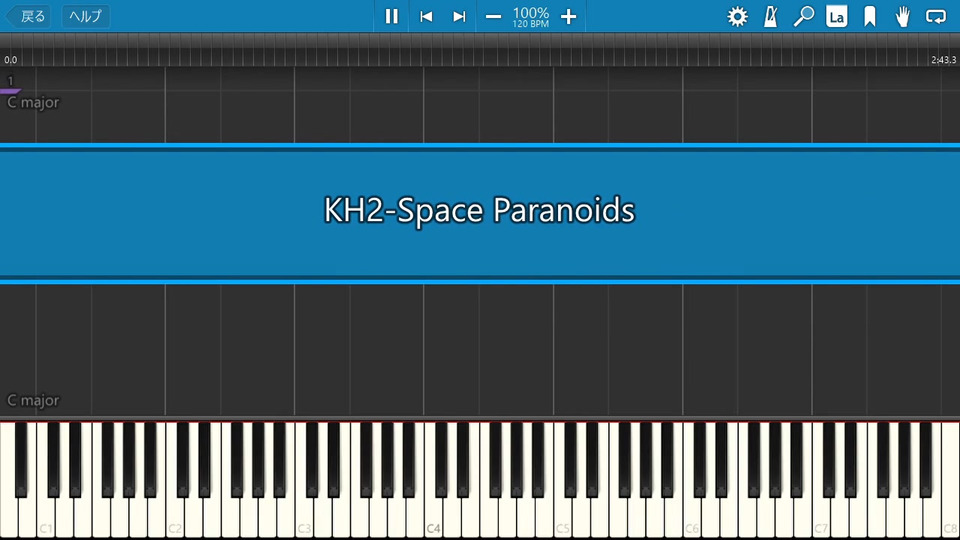This screenshot has width=960, height=540.
Task: Open the hand selection icon
Action: coord(902,17)
